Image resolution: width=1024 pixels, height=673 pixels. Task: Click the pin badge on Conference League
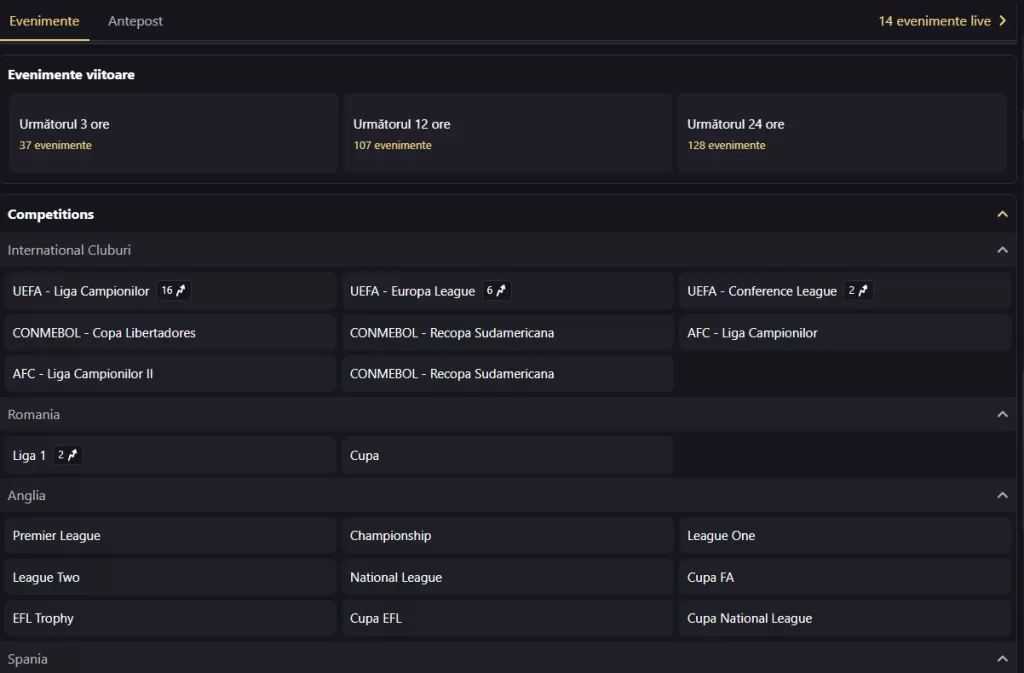point(857,290)
